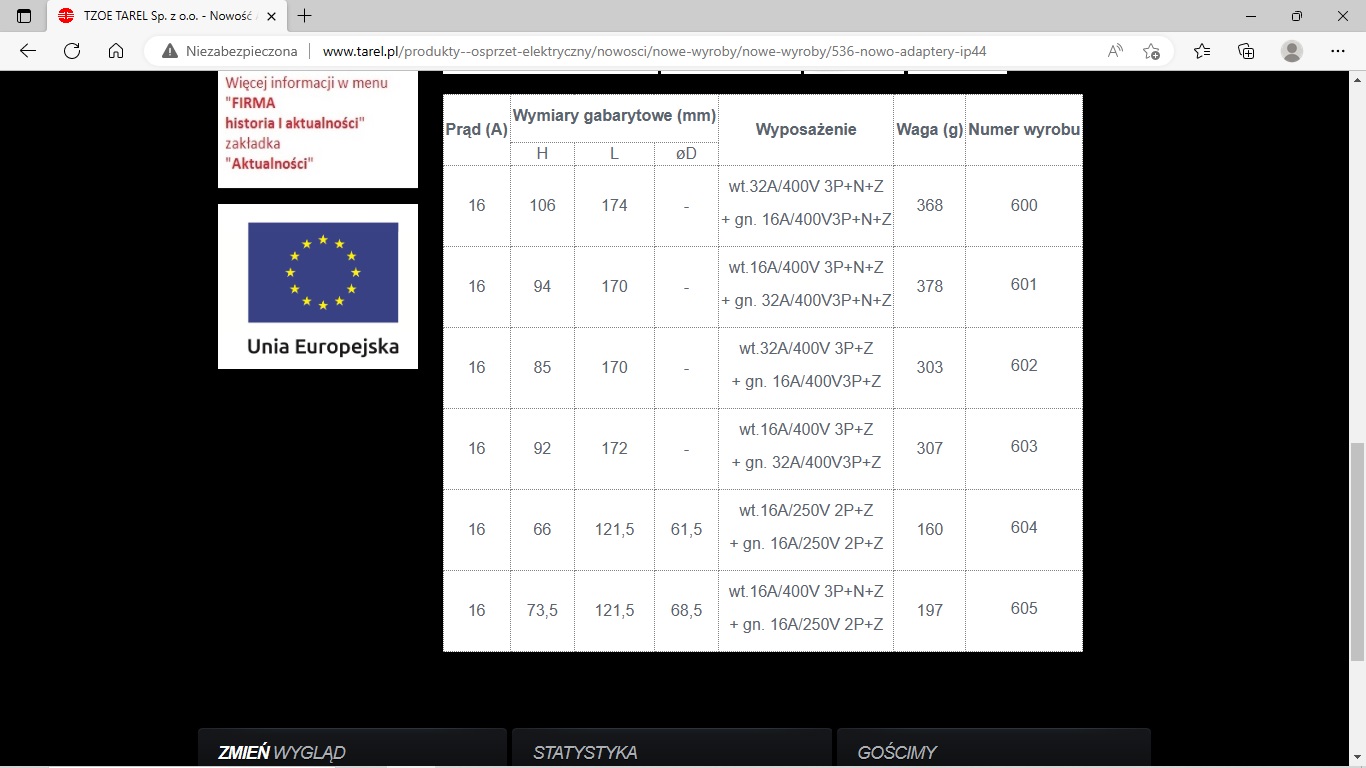Screen dimensions: 1366x768
Task: Click the vertical page scrollbar thumb
Action: 1357,550
